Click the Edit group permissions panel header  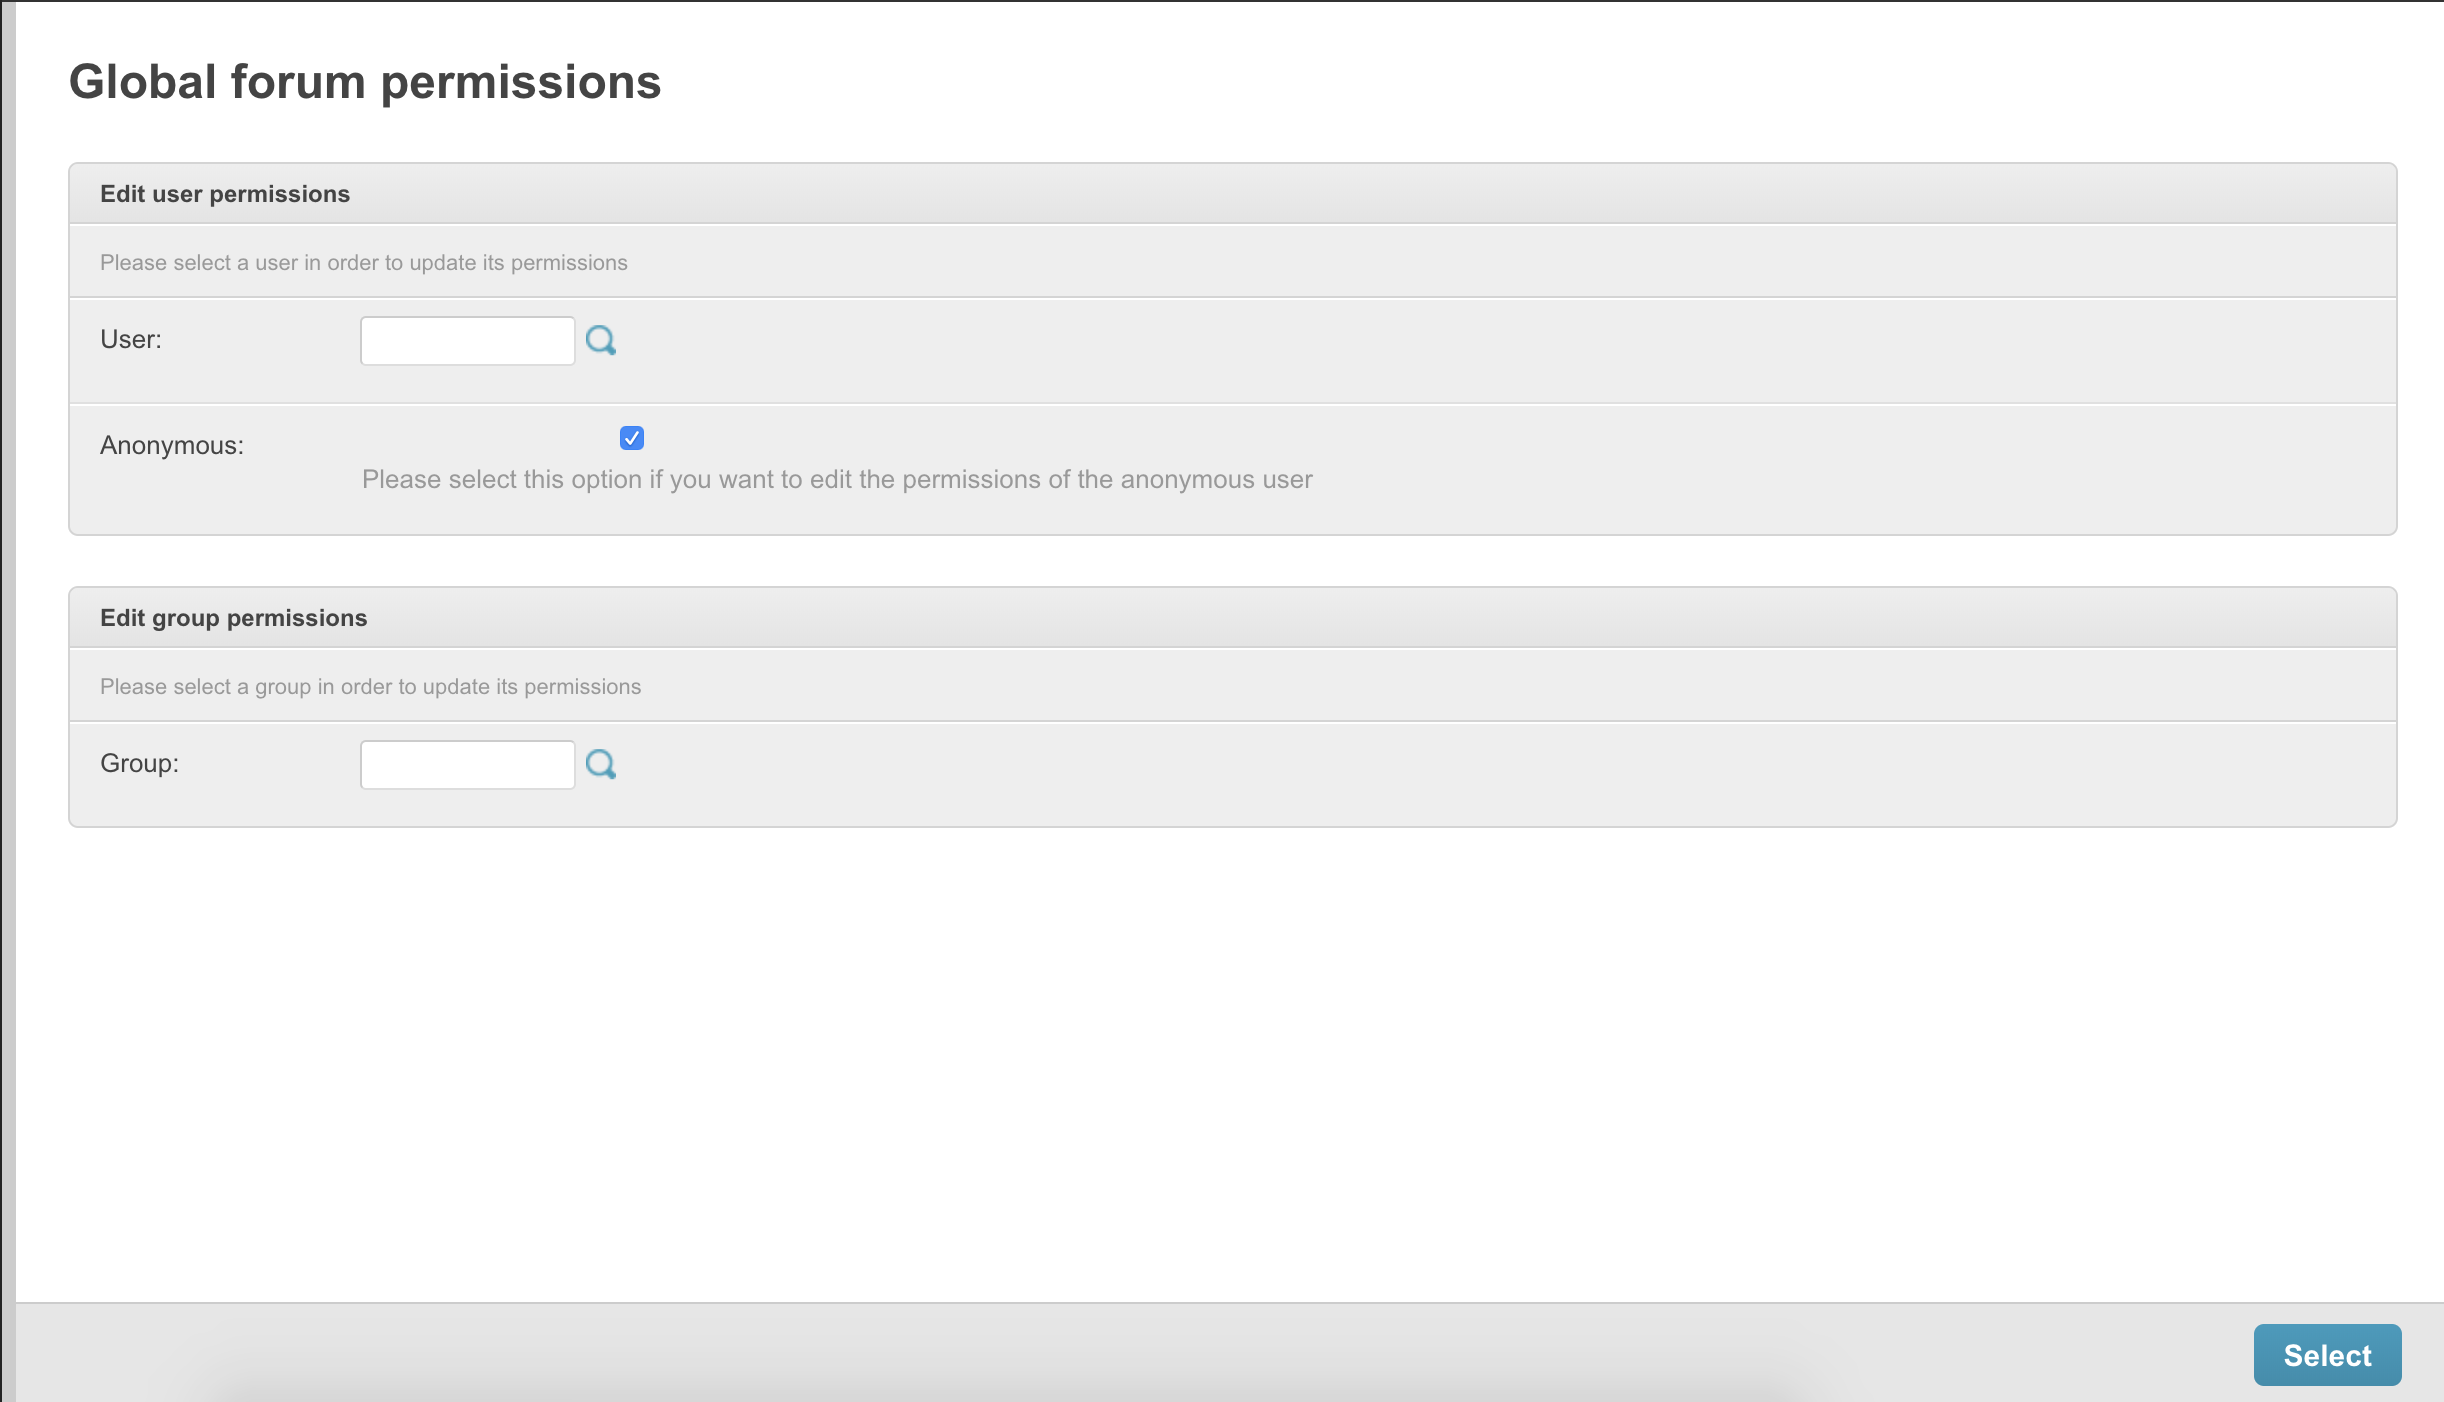pyautogui.click(x=234, y=617)
